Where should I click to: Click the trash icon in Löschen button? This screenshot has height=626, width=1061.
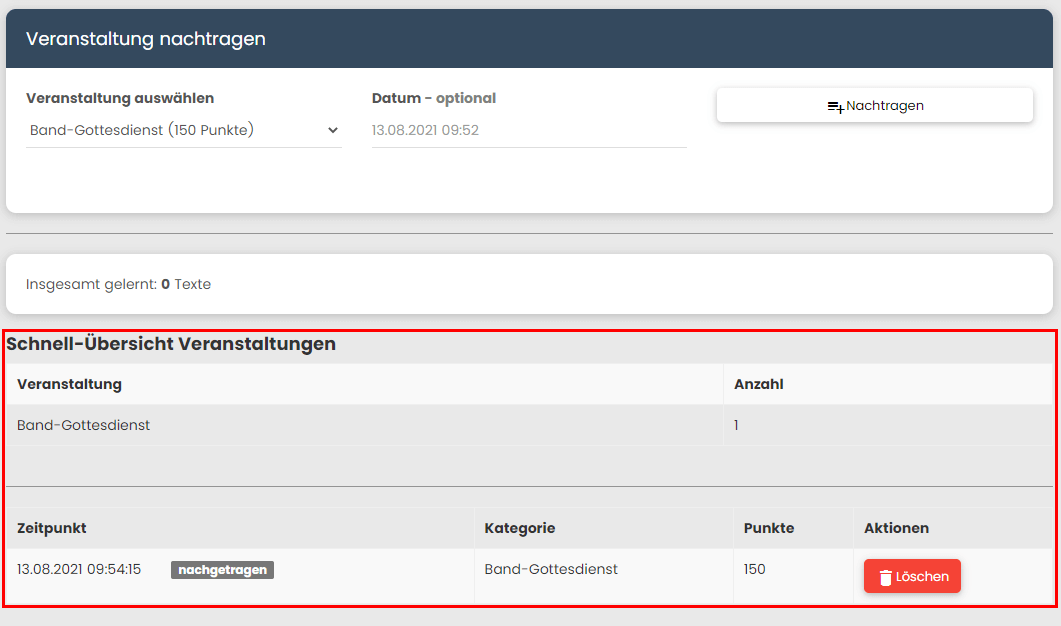[885, 577]
